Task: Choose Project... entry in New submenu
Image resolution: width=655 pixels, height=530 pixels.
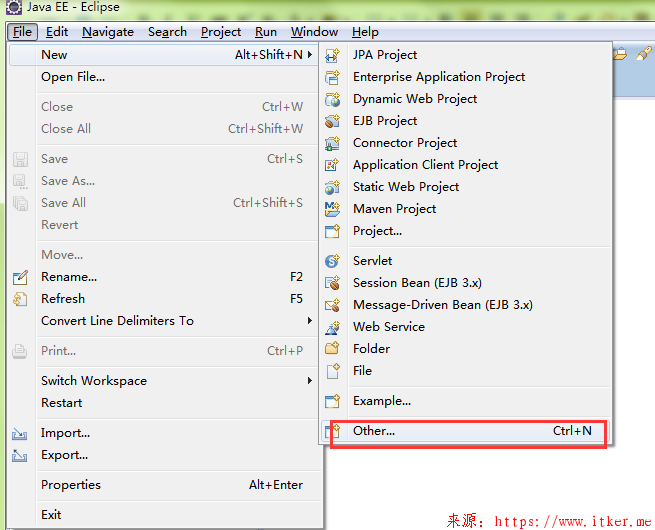Action: (466, 231)
